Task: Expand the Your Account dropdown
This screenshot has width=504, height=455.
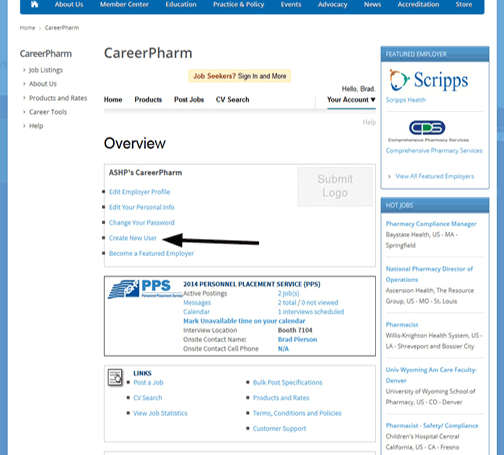Action: point(351,100)
